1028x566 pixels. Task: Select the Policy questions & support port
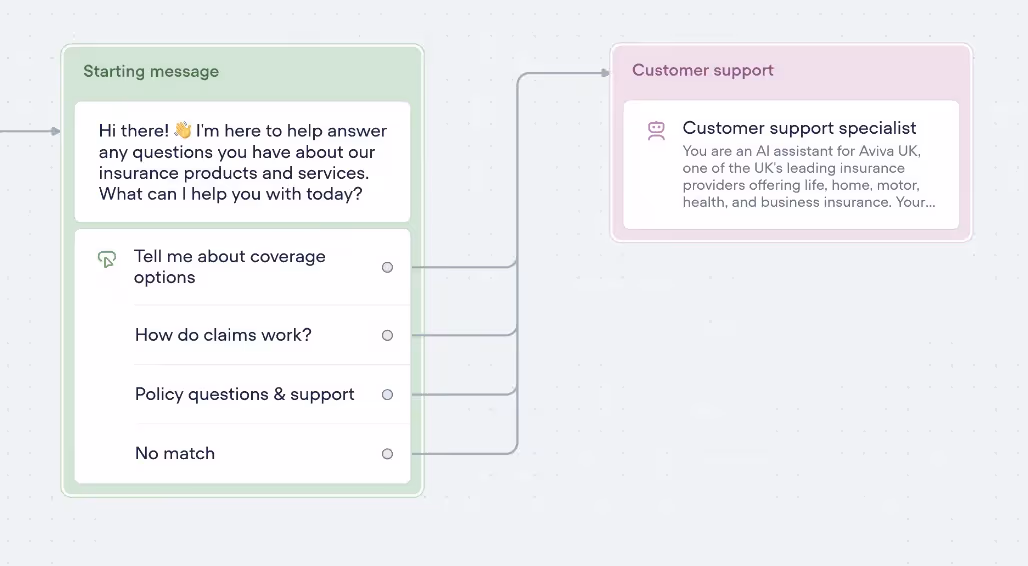point(387,394)
